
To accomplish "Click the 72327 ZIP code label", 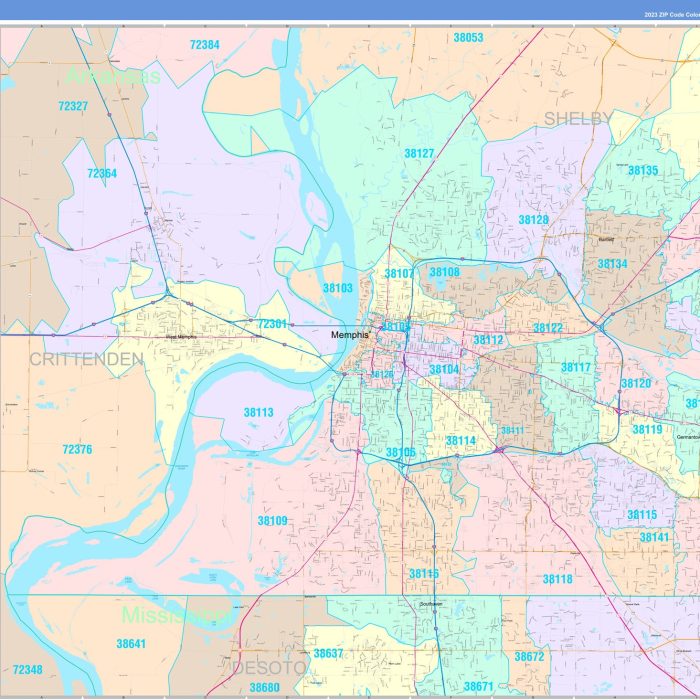I will (x=73, y=106).
